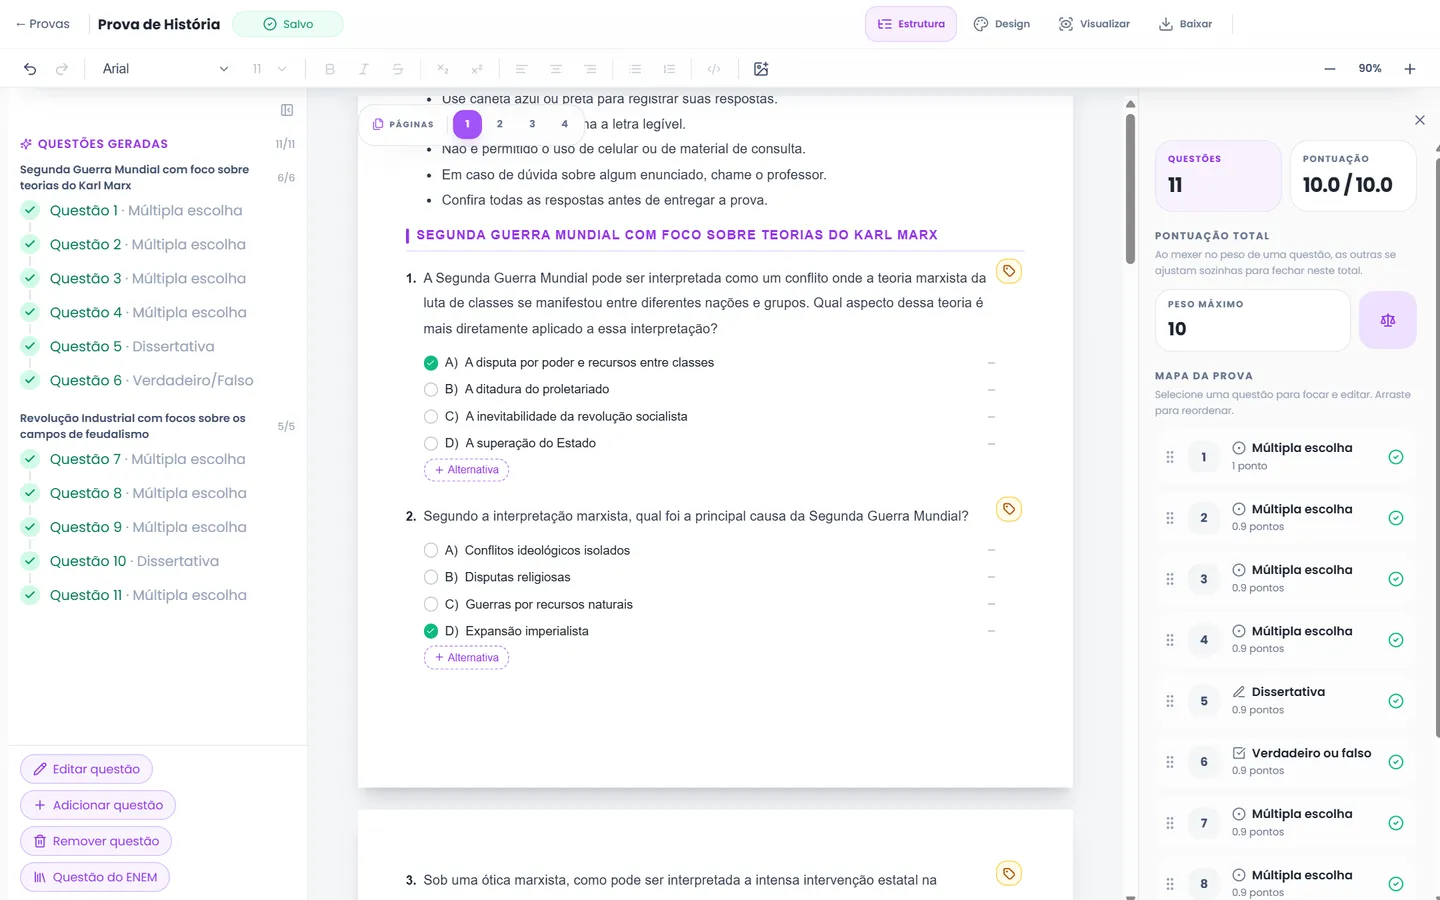Open the Visualizar preview tab
Image resolution: width=1440 pixels, height=900 pixels.
1094,24
